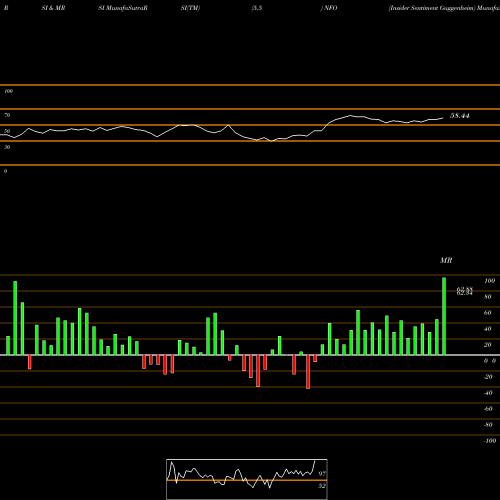Click the overlapping 62.34 value label
The image size is (500, 500).
(465, 293)
